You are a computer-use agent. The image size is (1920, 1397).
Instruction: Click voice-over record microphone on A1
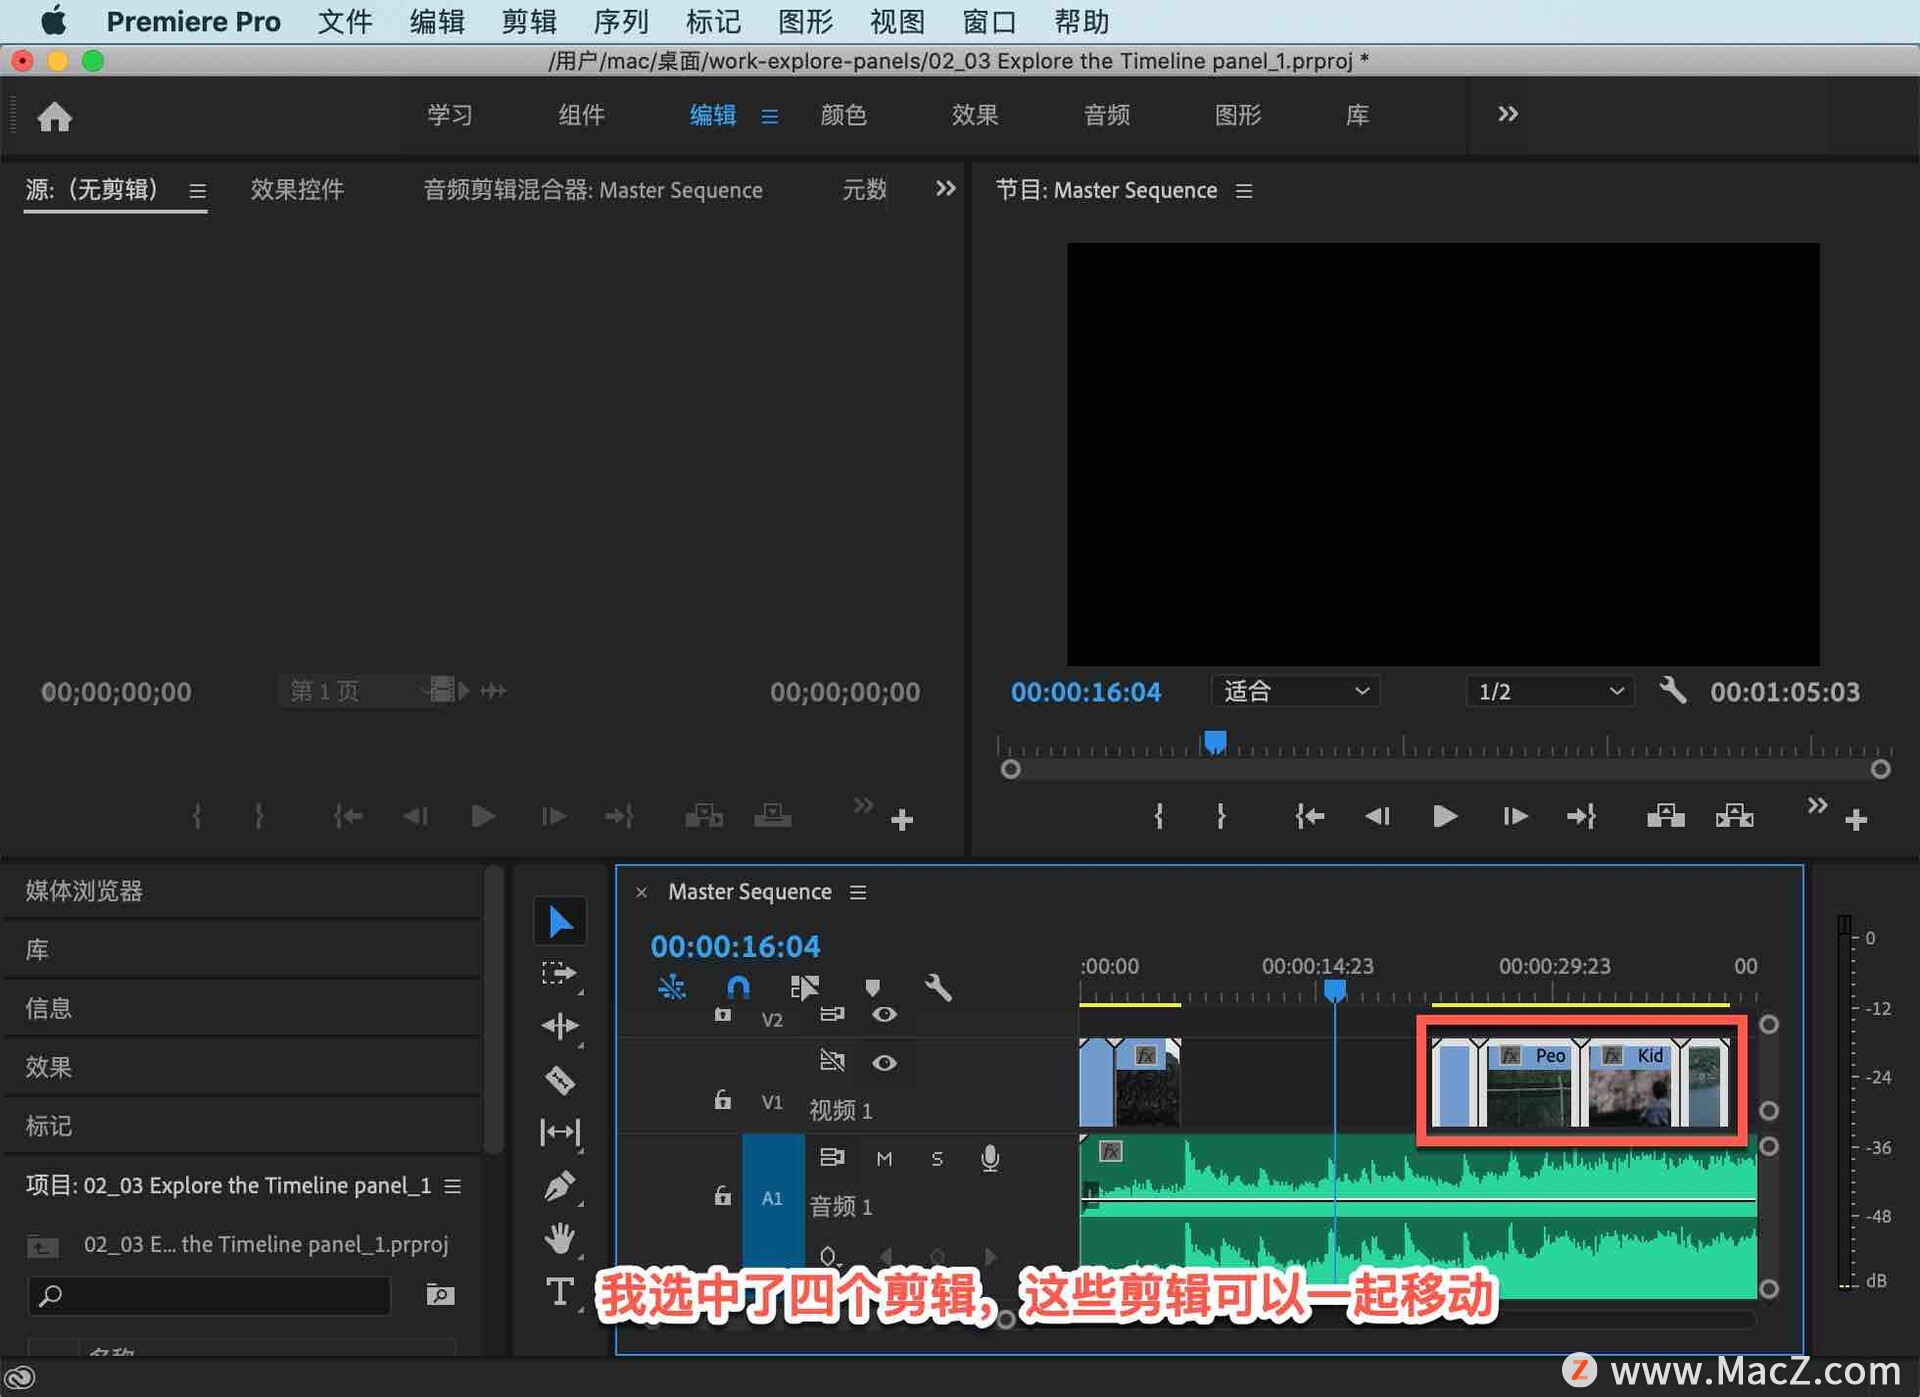(989, 1158)
